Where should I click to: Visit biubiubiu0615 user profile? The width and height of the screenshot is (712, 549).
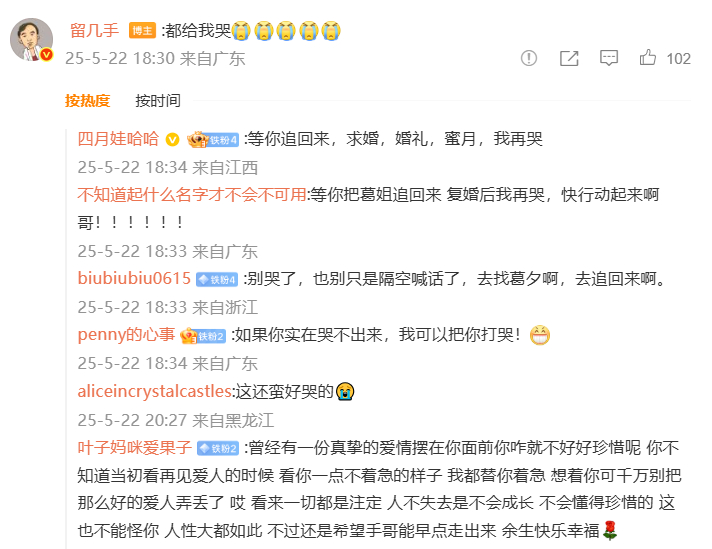[x=134, y=278]
